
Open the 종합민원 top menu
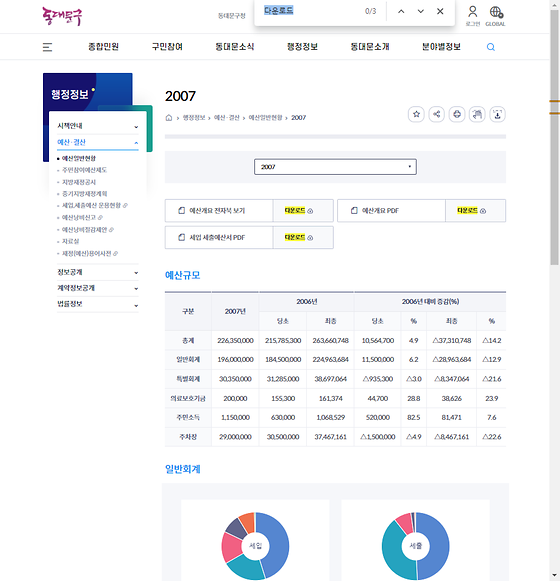tap(103, 47)
